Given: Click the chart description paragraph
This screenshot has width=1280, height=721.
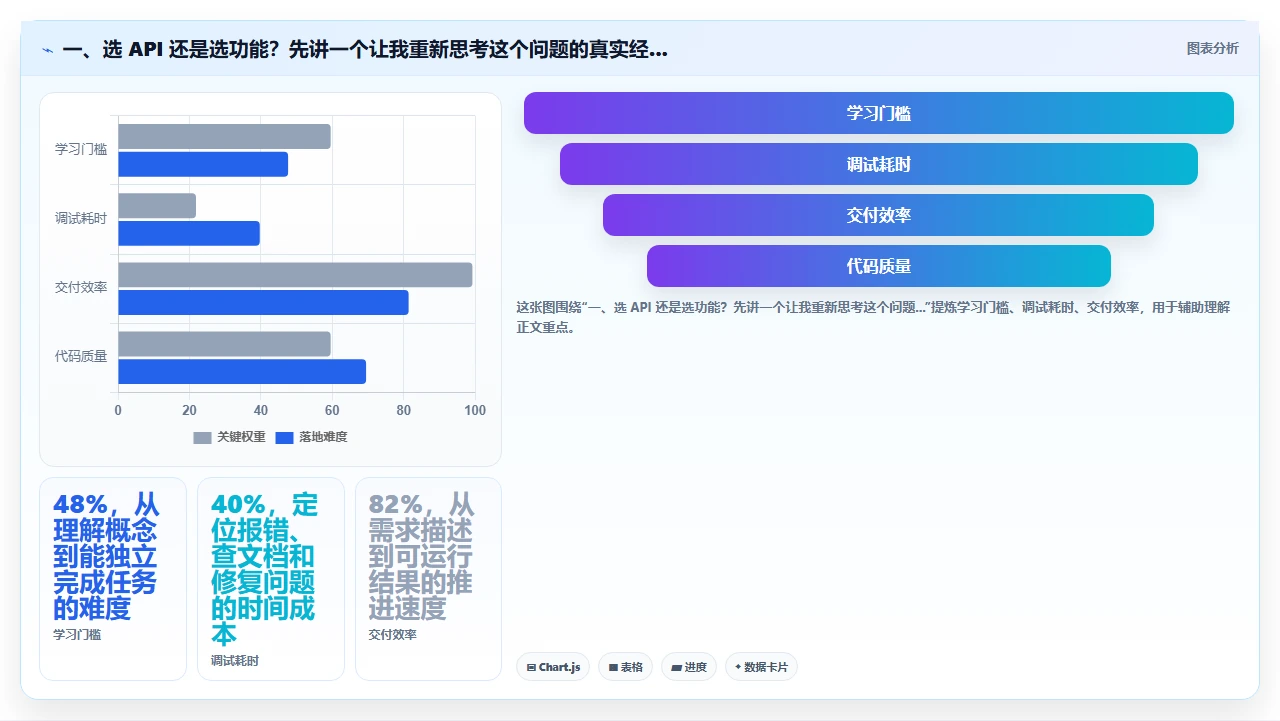Looking at the screenshot, I should (x=873, y=317).
